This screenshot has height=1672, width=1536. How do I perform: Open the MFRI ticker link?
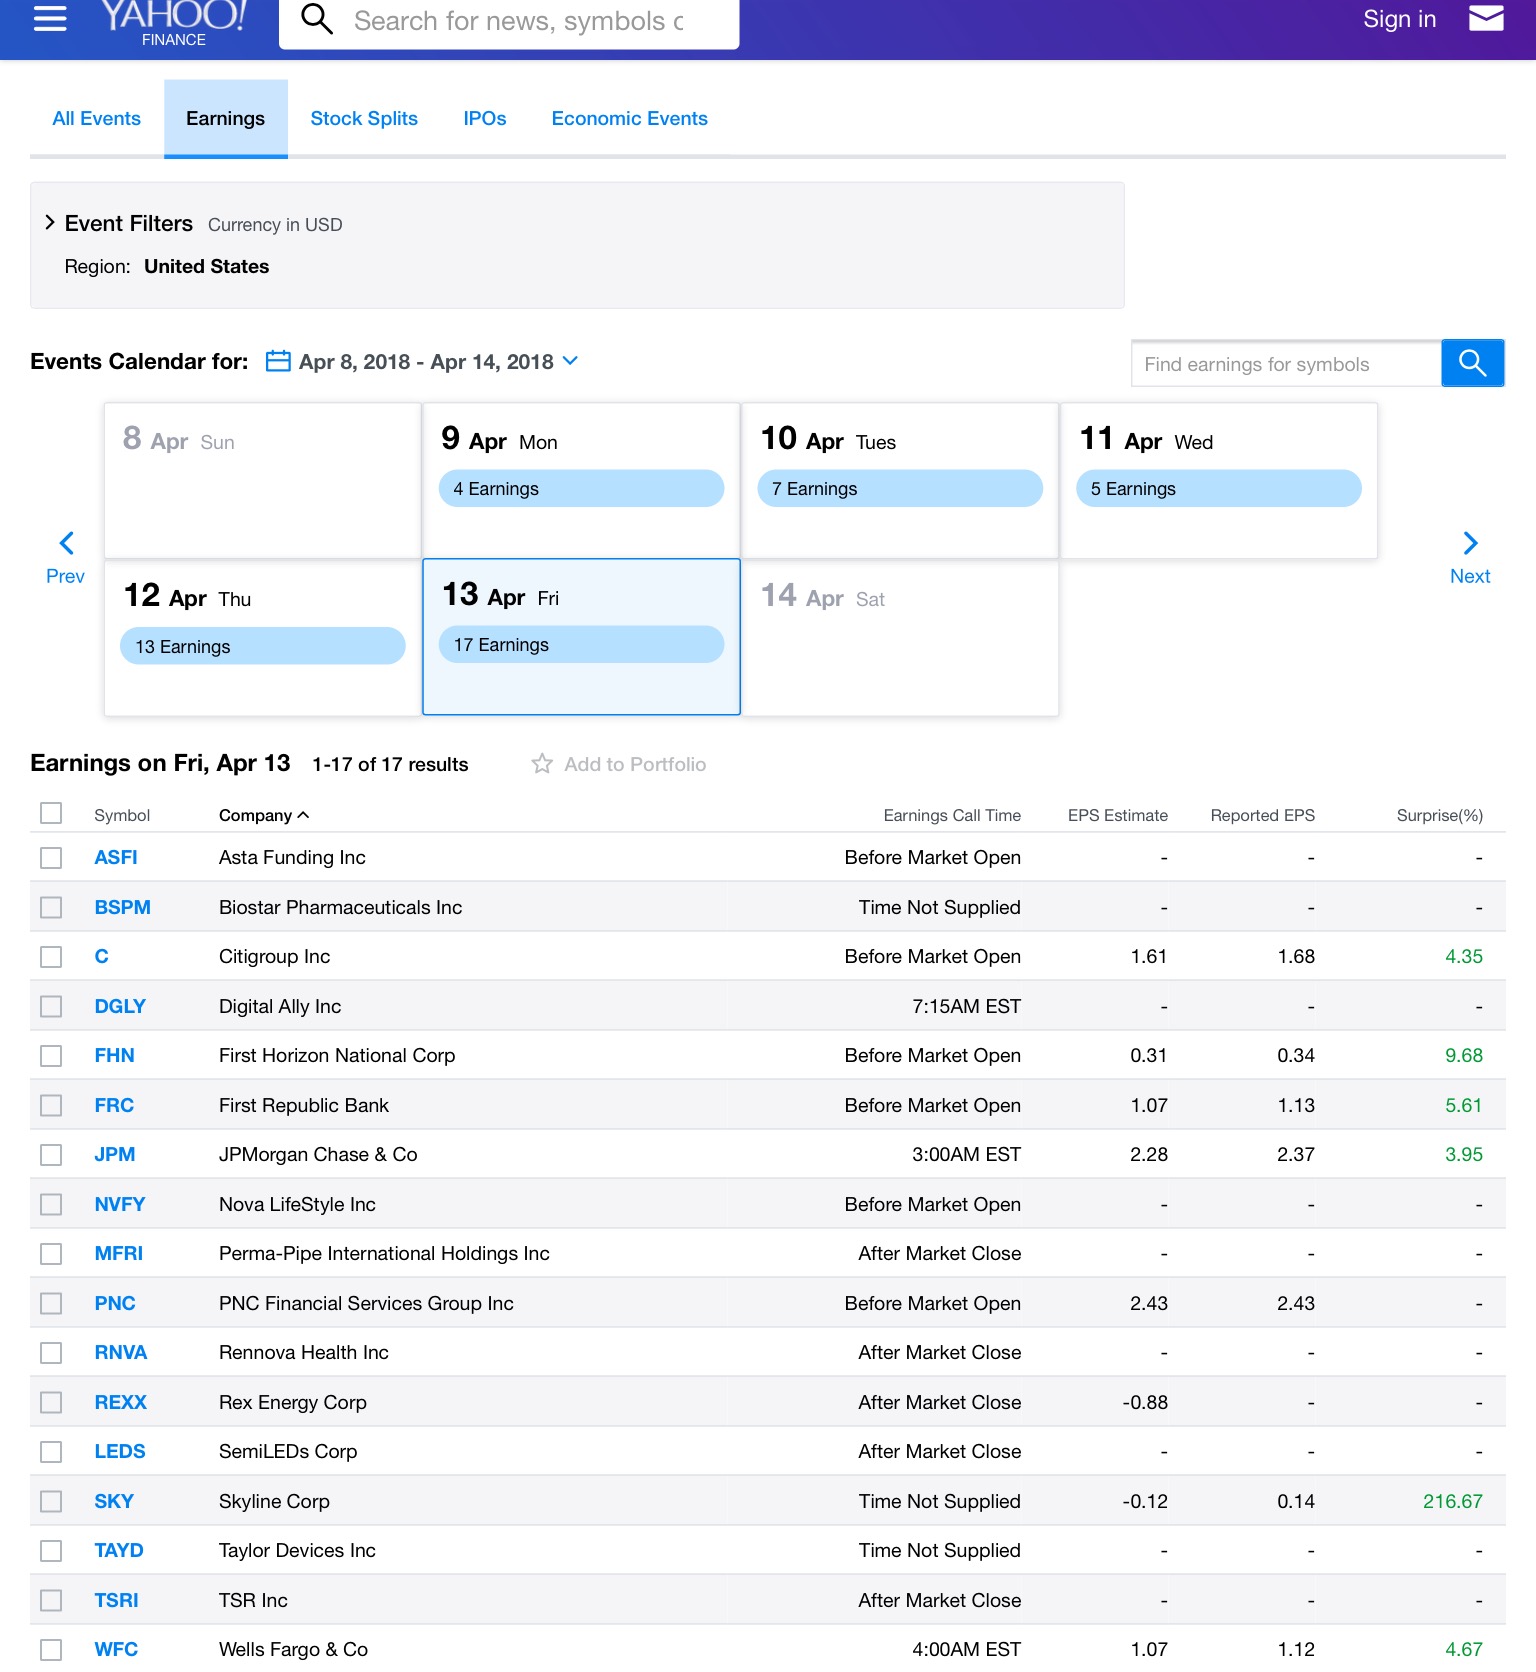pos(119,1253)
